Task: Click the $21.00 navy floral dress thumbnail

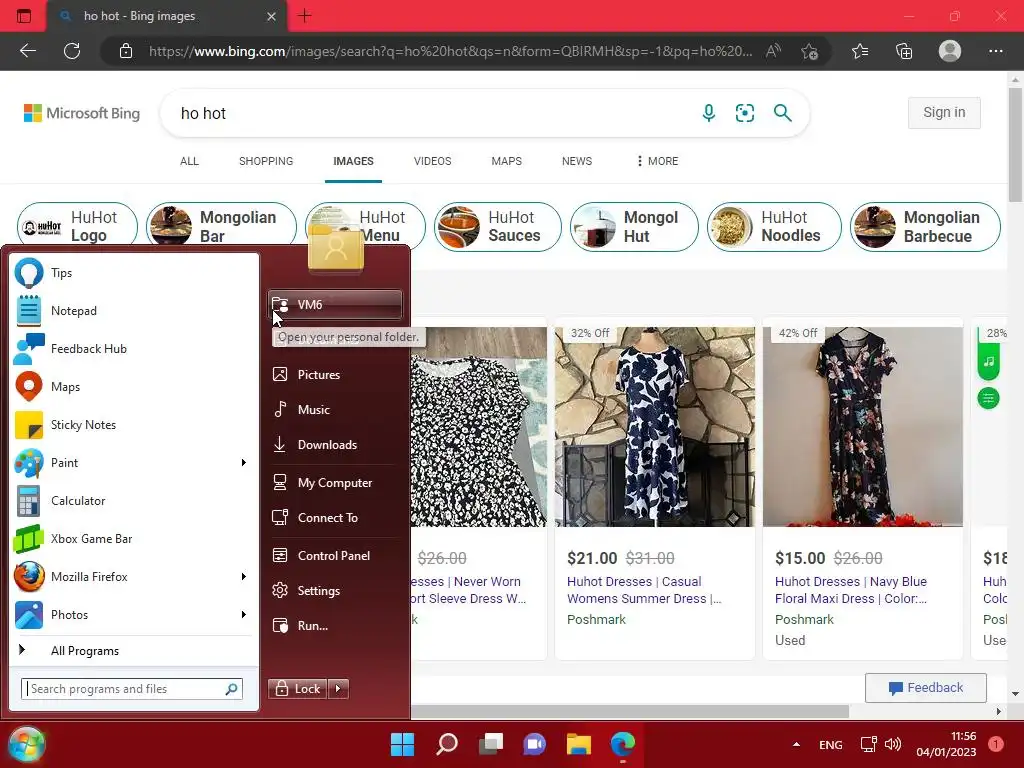Action: (654, 426)
